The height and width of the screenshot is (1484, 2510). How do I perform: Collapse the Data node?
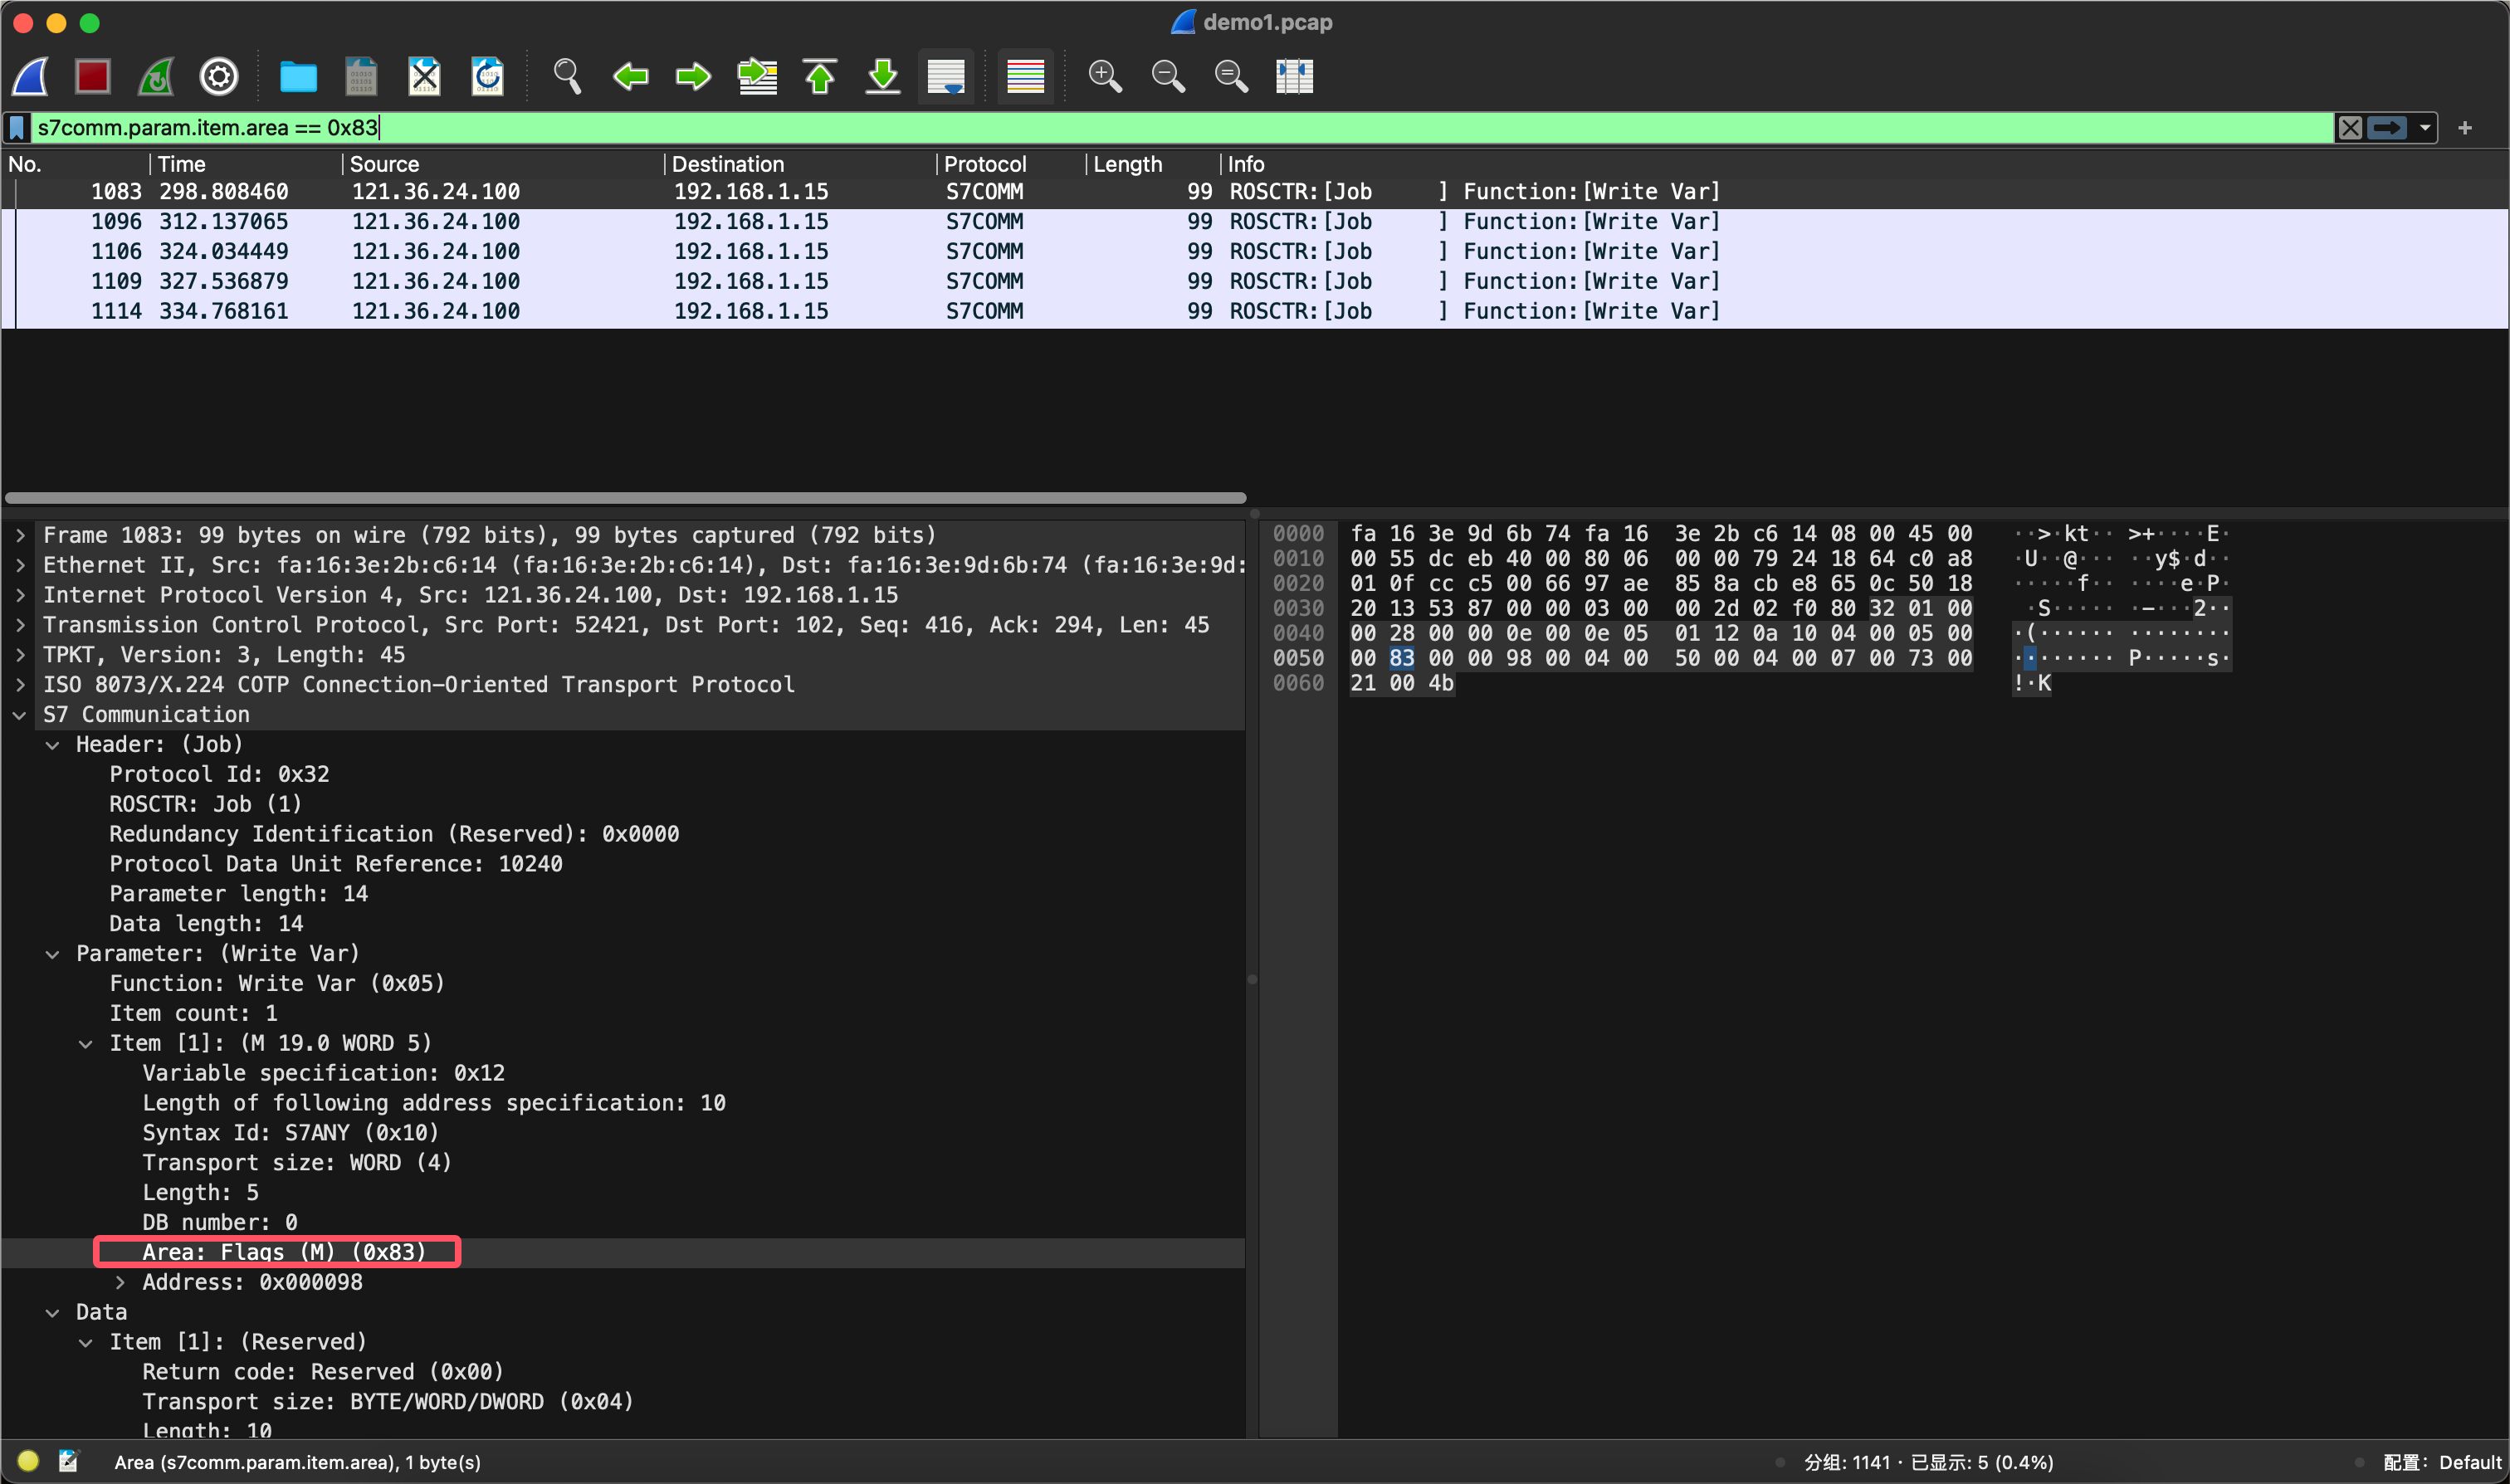pyautogui.click(x=53, y=1313)
